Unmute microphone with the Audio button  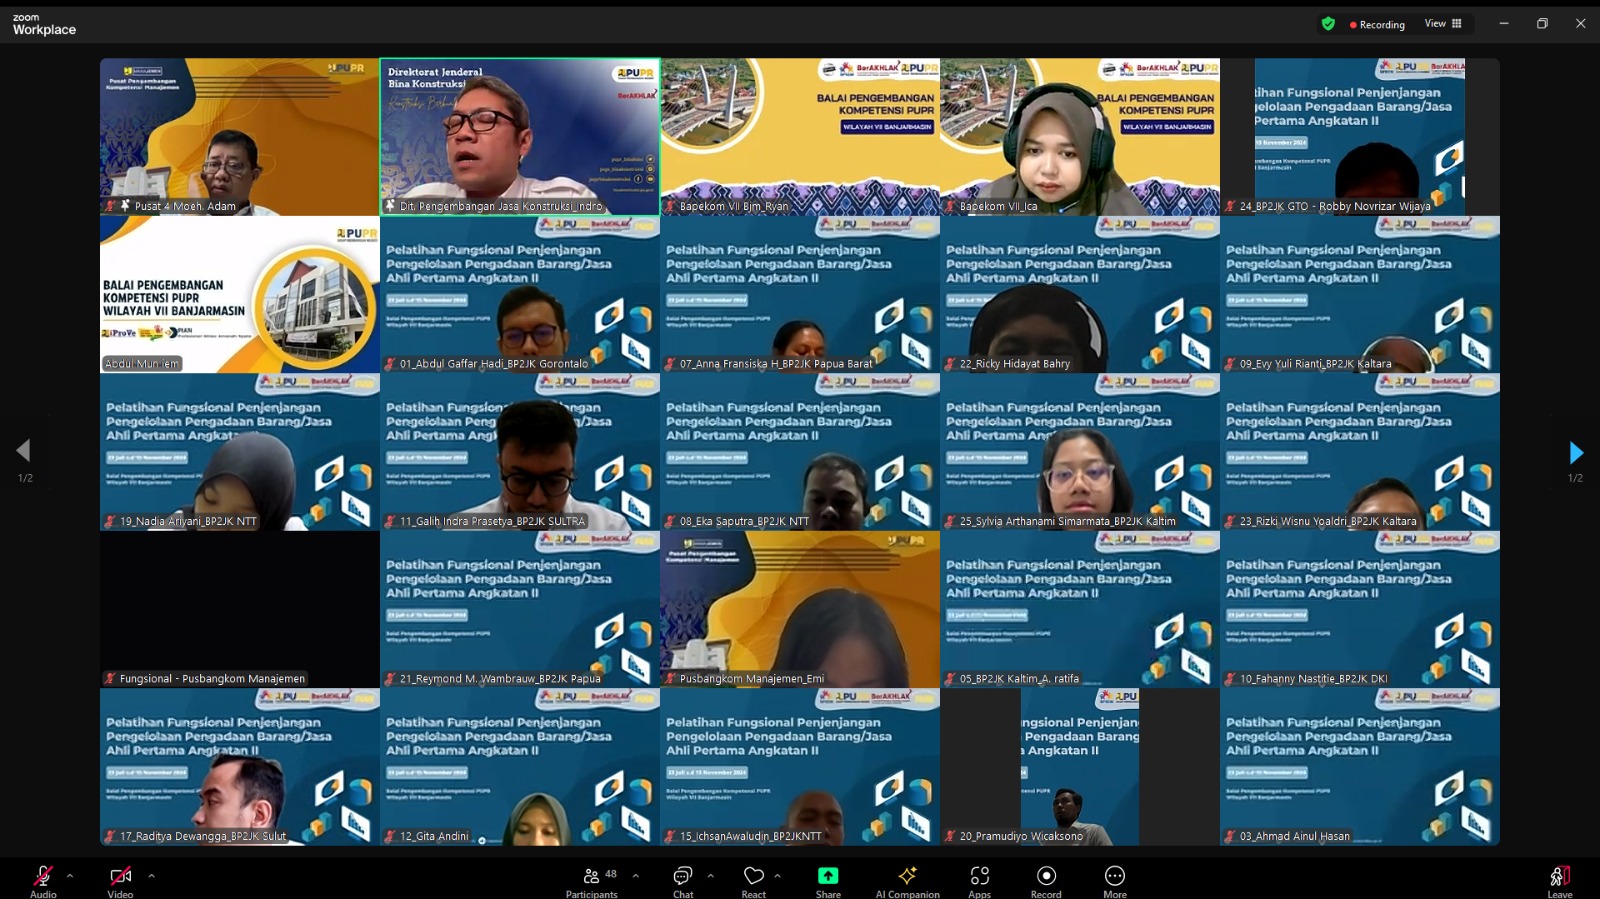coord(43,881)
